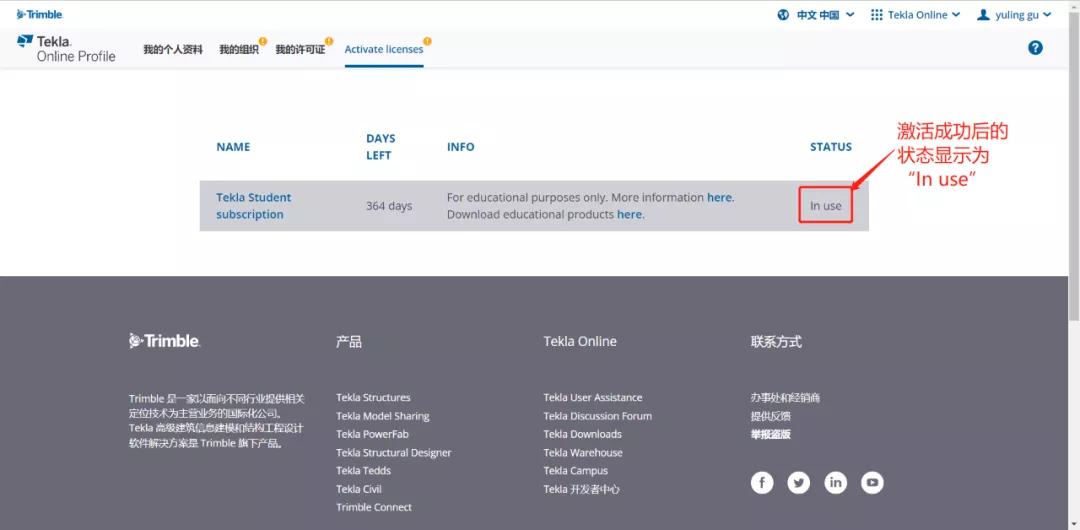Open the Tekla Campus link

tap(576, 471)
